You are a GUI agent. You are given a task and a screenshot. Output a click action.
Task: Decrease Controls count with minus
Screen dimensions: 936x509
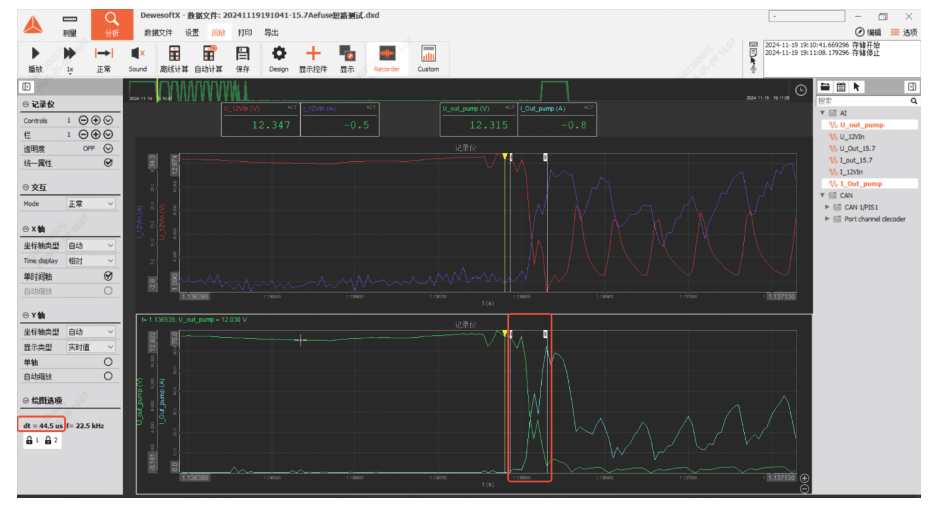point(84,121)
